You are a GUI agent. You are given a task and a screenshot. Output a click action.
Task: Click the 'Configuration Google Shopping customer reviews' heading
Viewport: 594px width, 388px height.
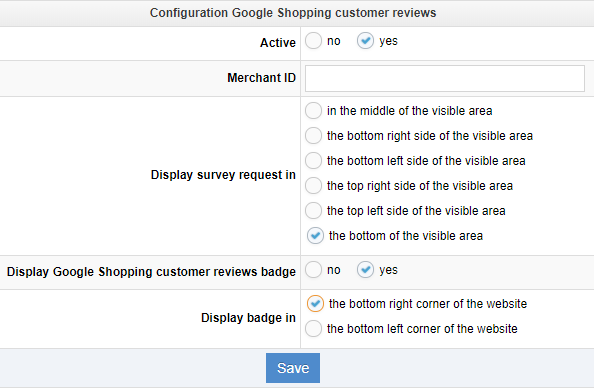(293, 13)
